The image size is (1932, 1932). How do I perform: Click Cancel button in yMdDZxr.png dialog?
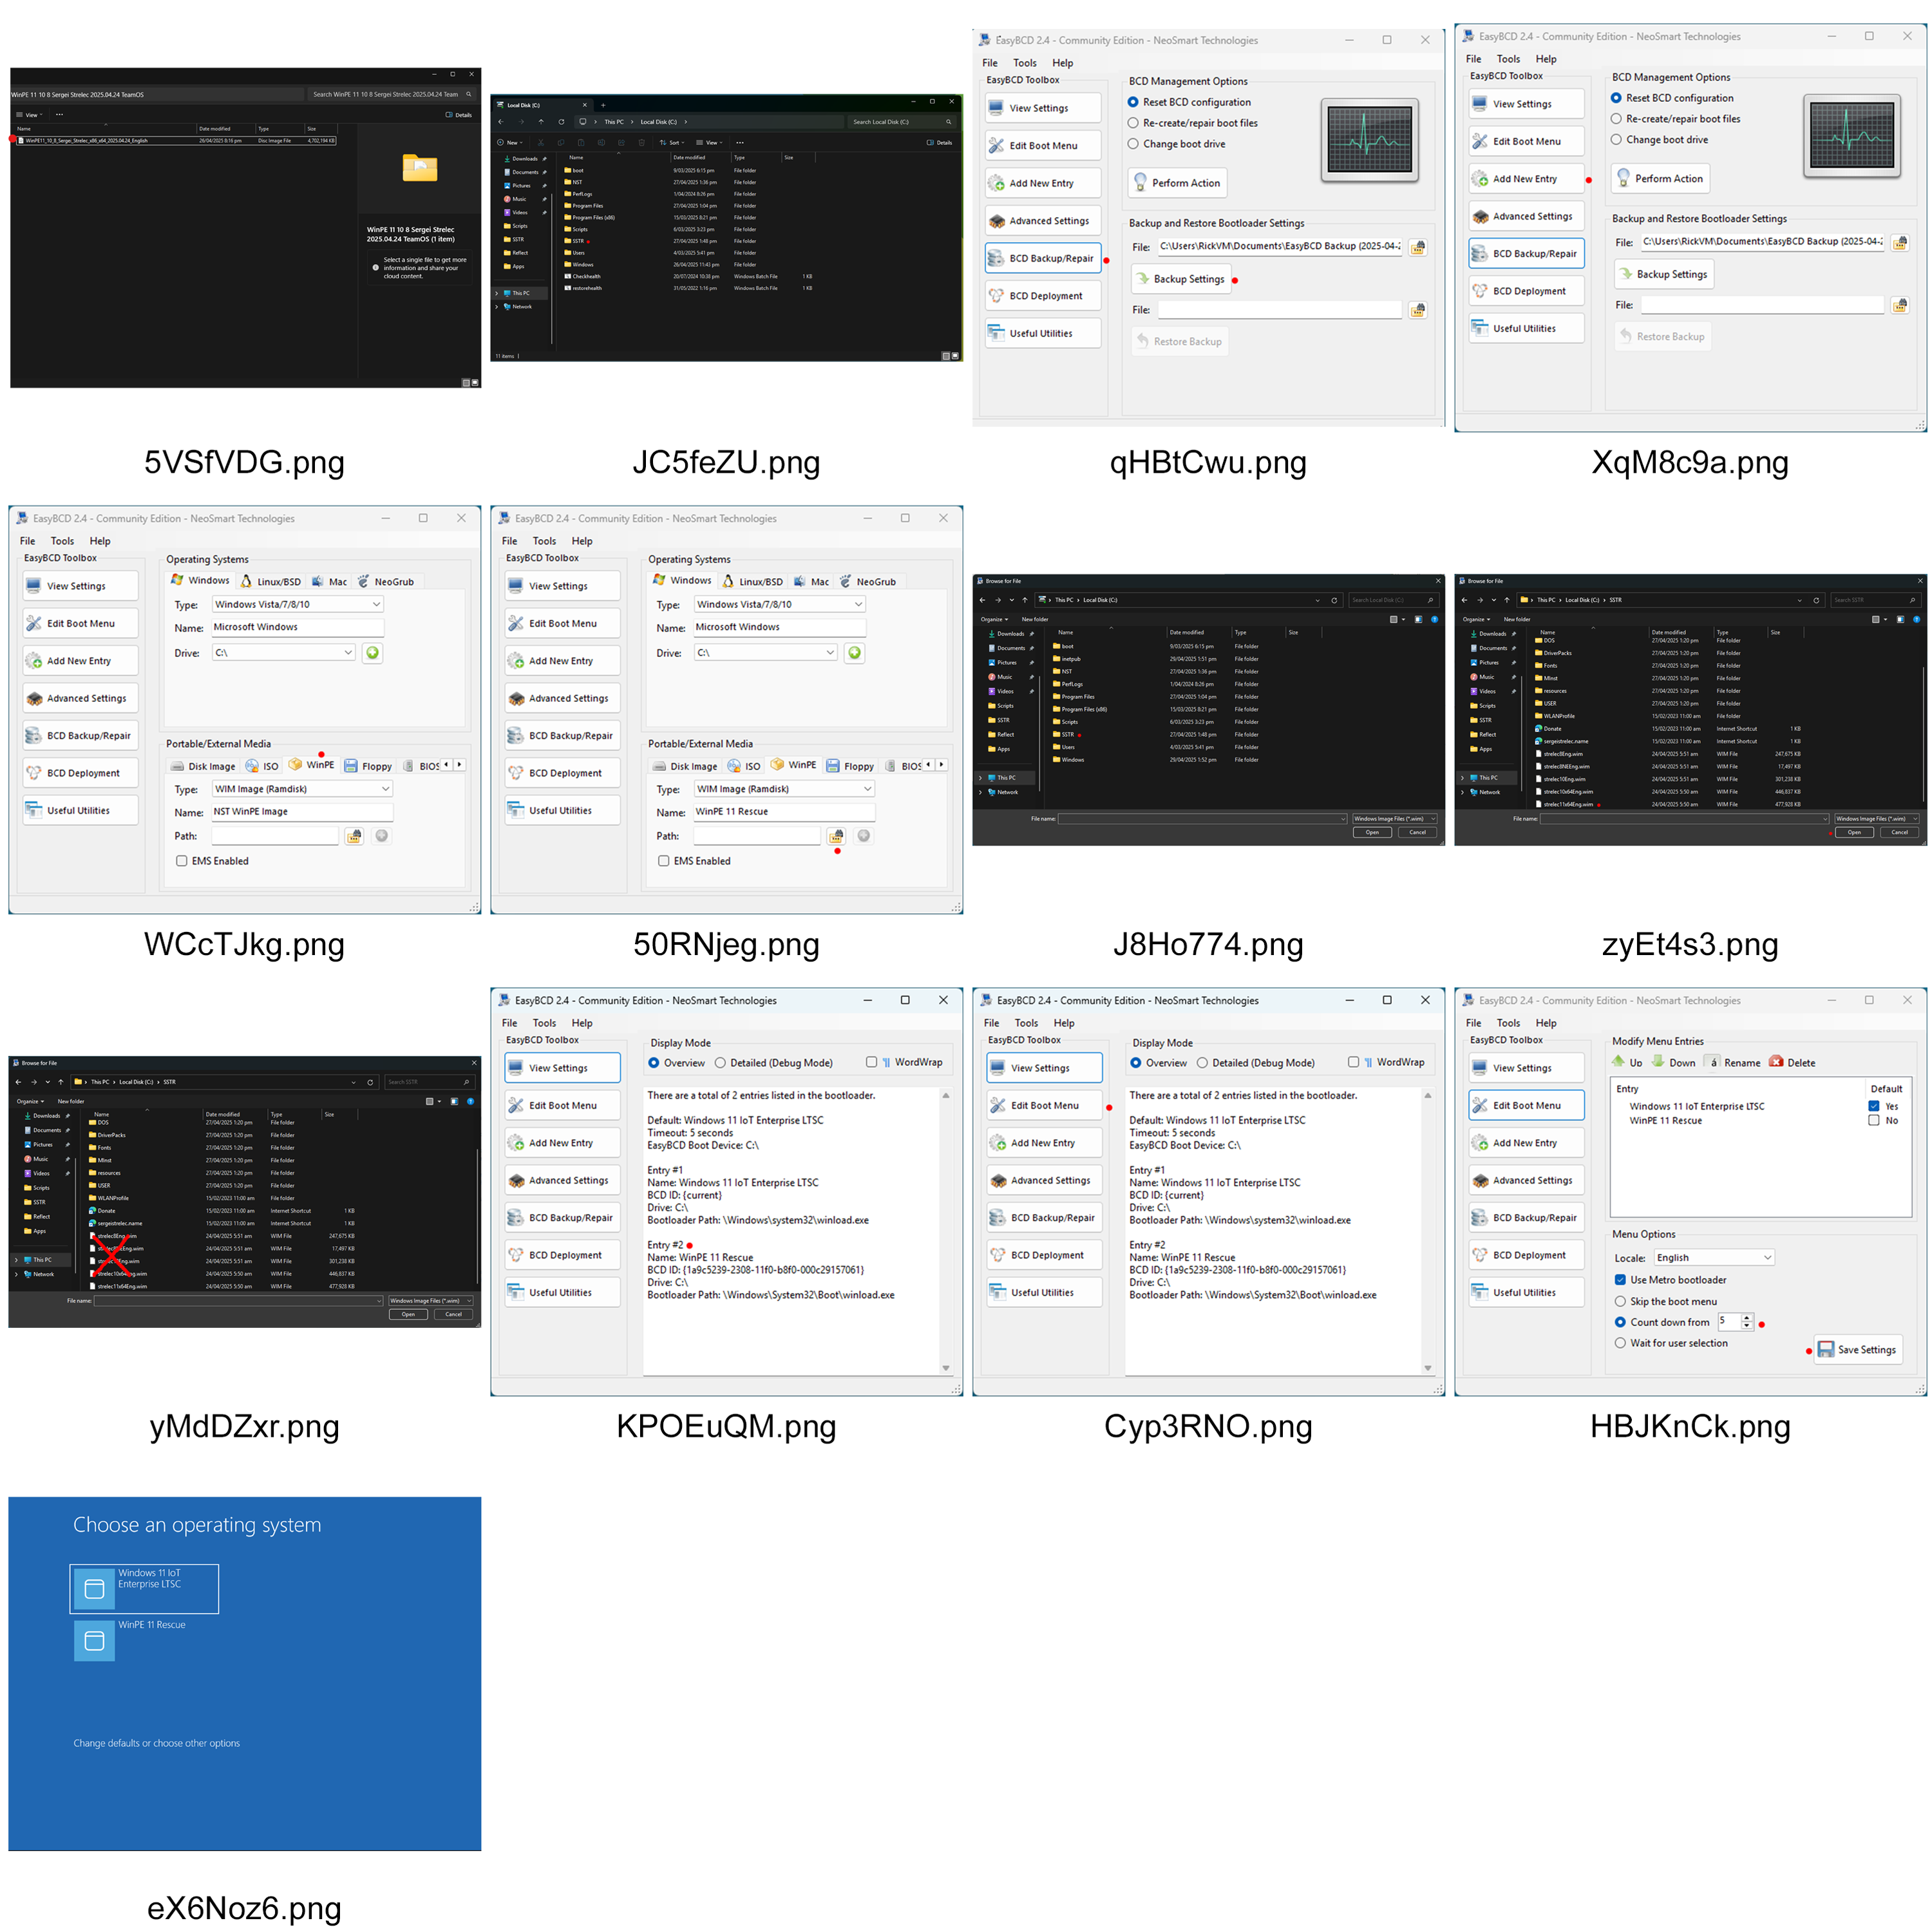tap(453, 1314)
